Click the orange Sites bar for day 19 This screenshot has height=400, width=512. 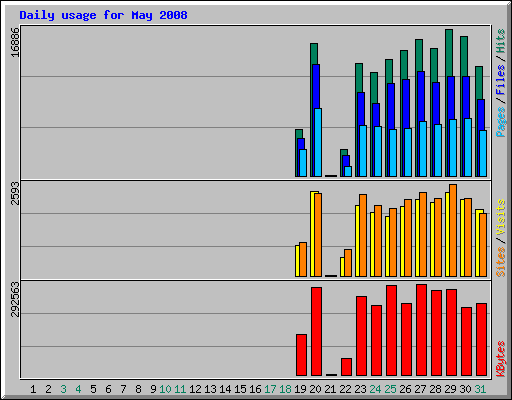303,259
